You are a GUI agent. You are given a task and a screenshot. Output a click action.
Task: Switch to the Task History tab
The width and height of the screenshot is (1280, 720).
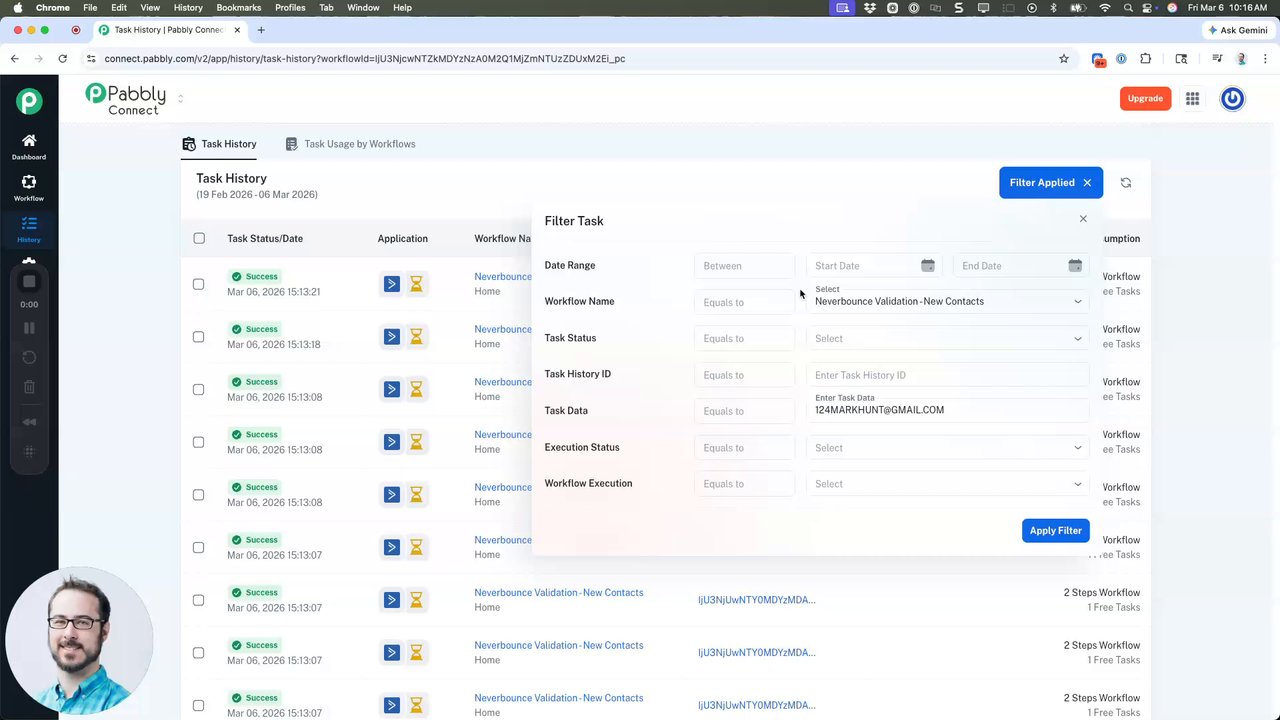tap(219, 144)
